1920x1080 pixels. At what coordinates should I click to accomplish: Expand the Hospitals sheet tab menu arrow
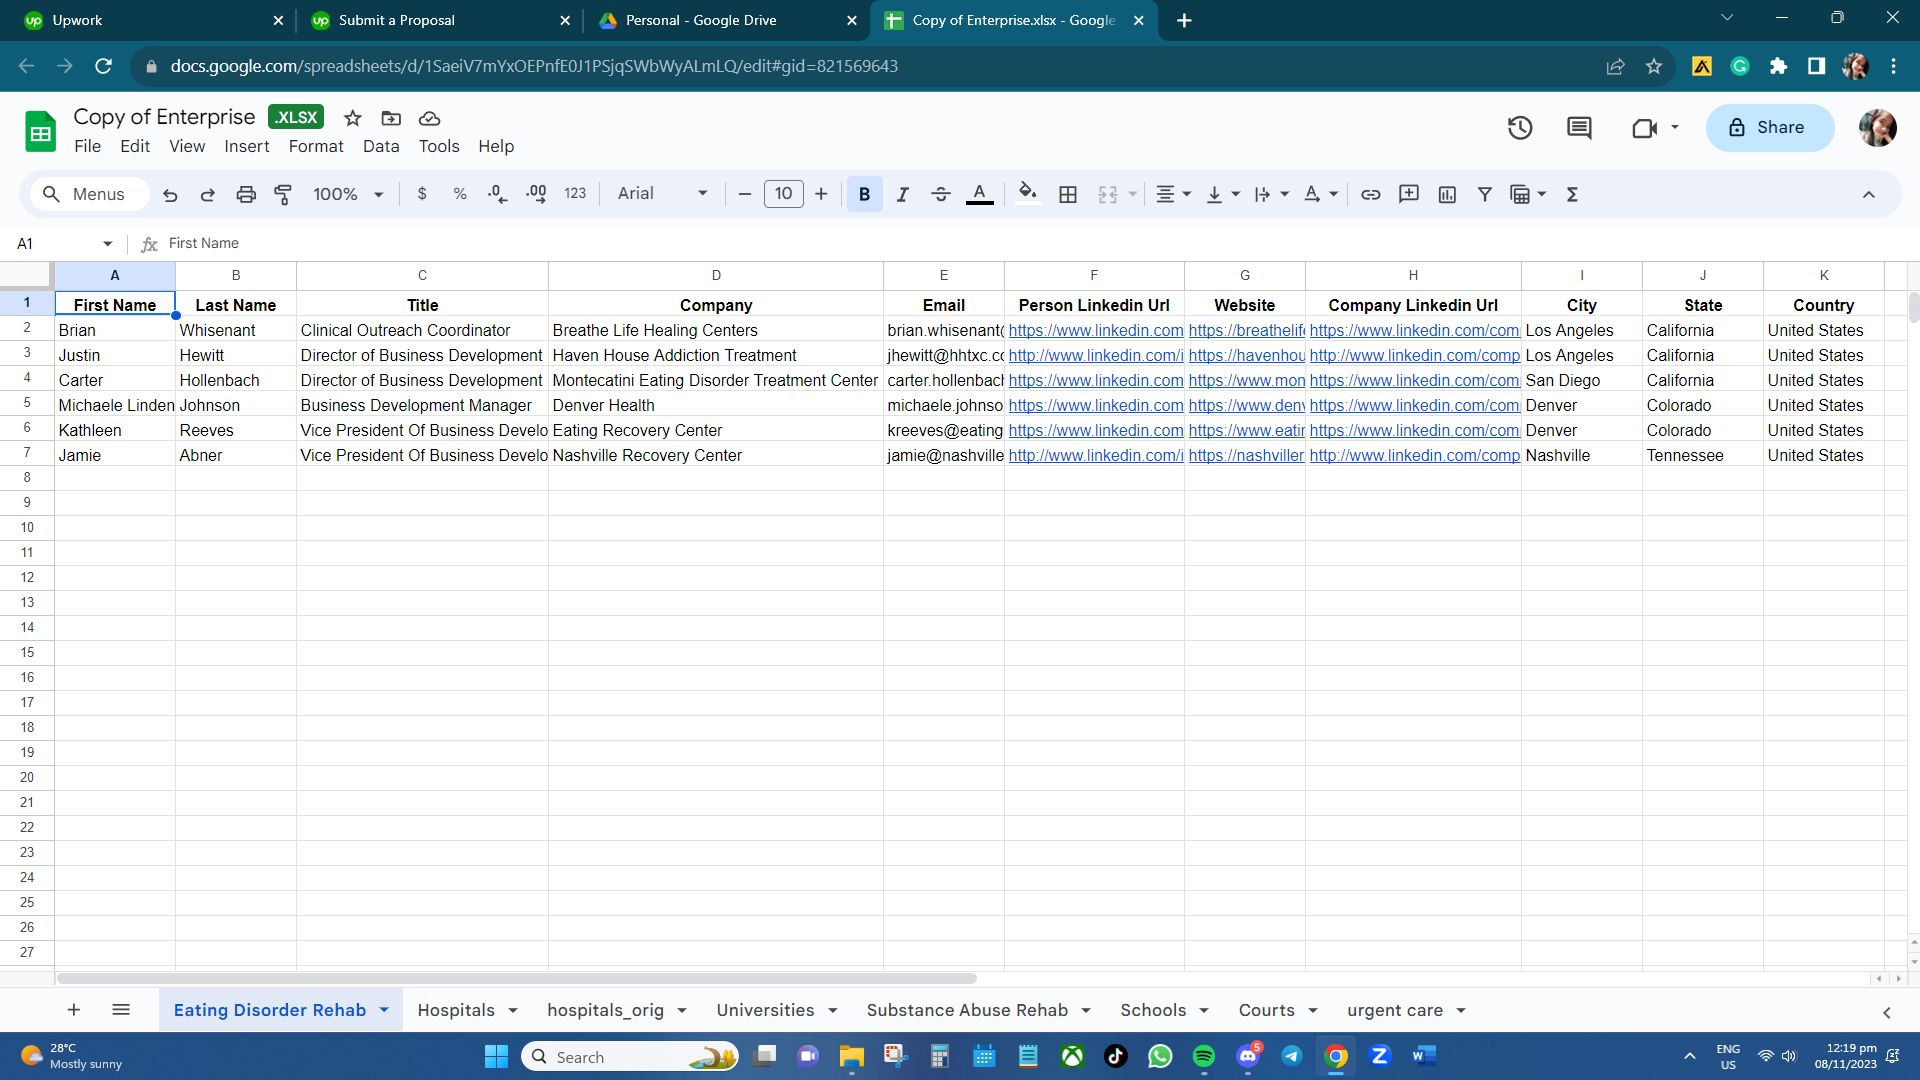[x=513, y=1011]
